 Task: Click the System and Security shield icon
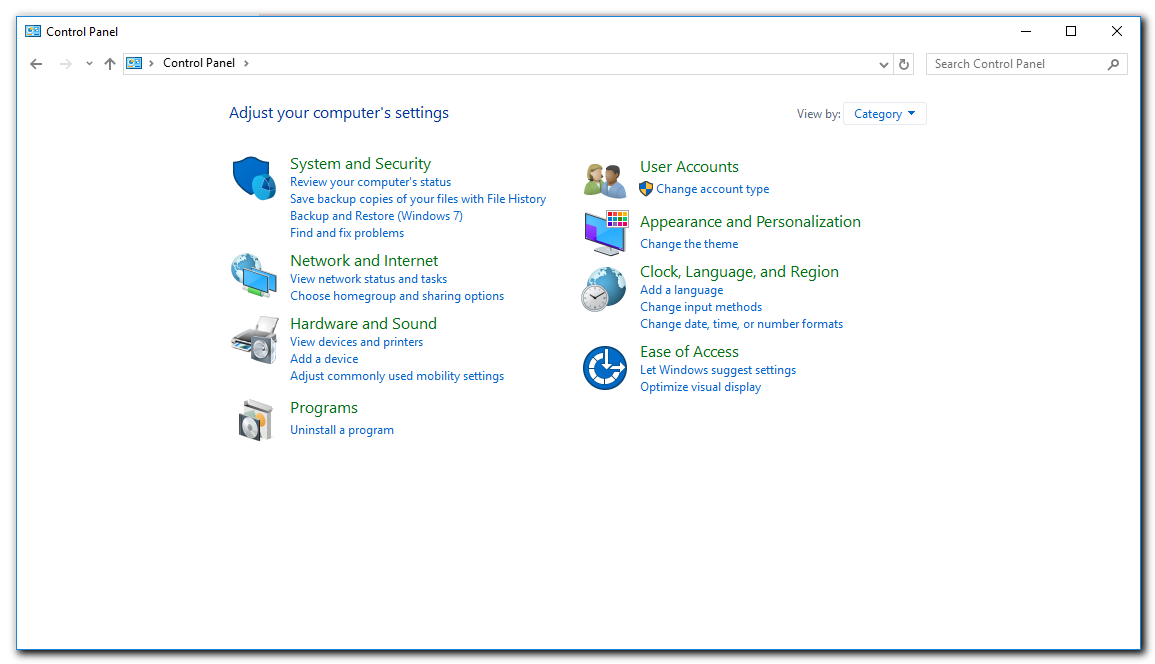tap(254, 178)
